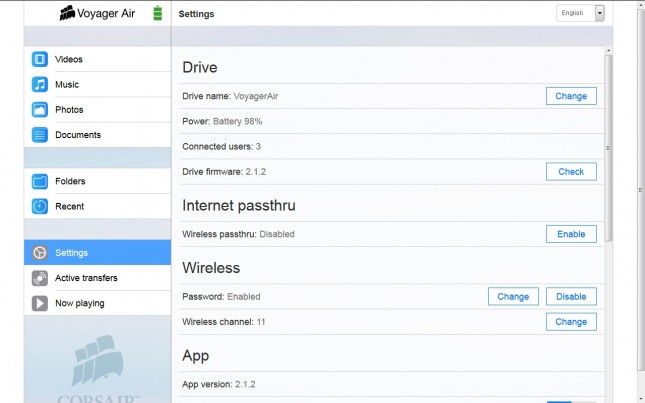
Task: Click the Drive section heading
Action: coord(200,67)
